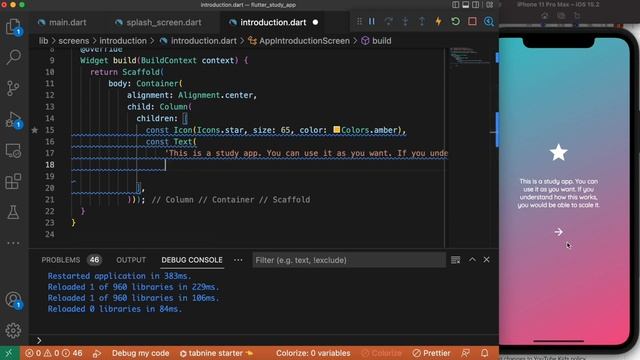
Task: Click Colorize: 0 variables status item
Action: point(313,353)
